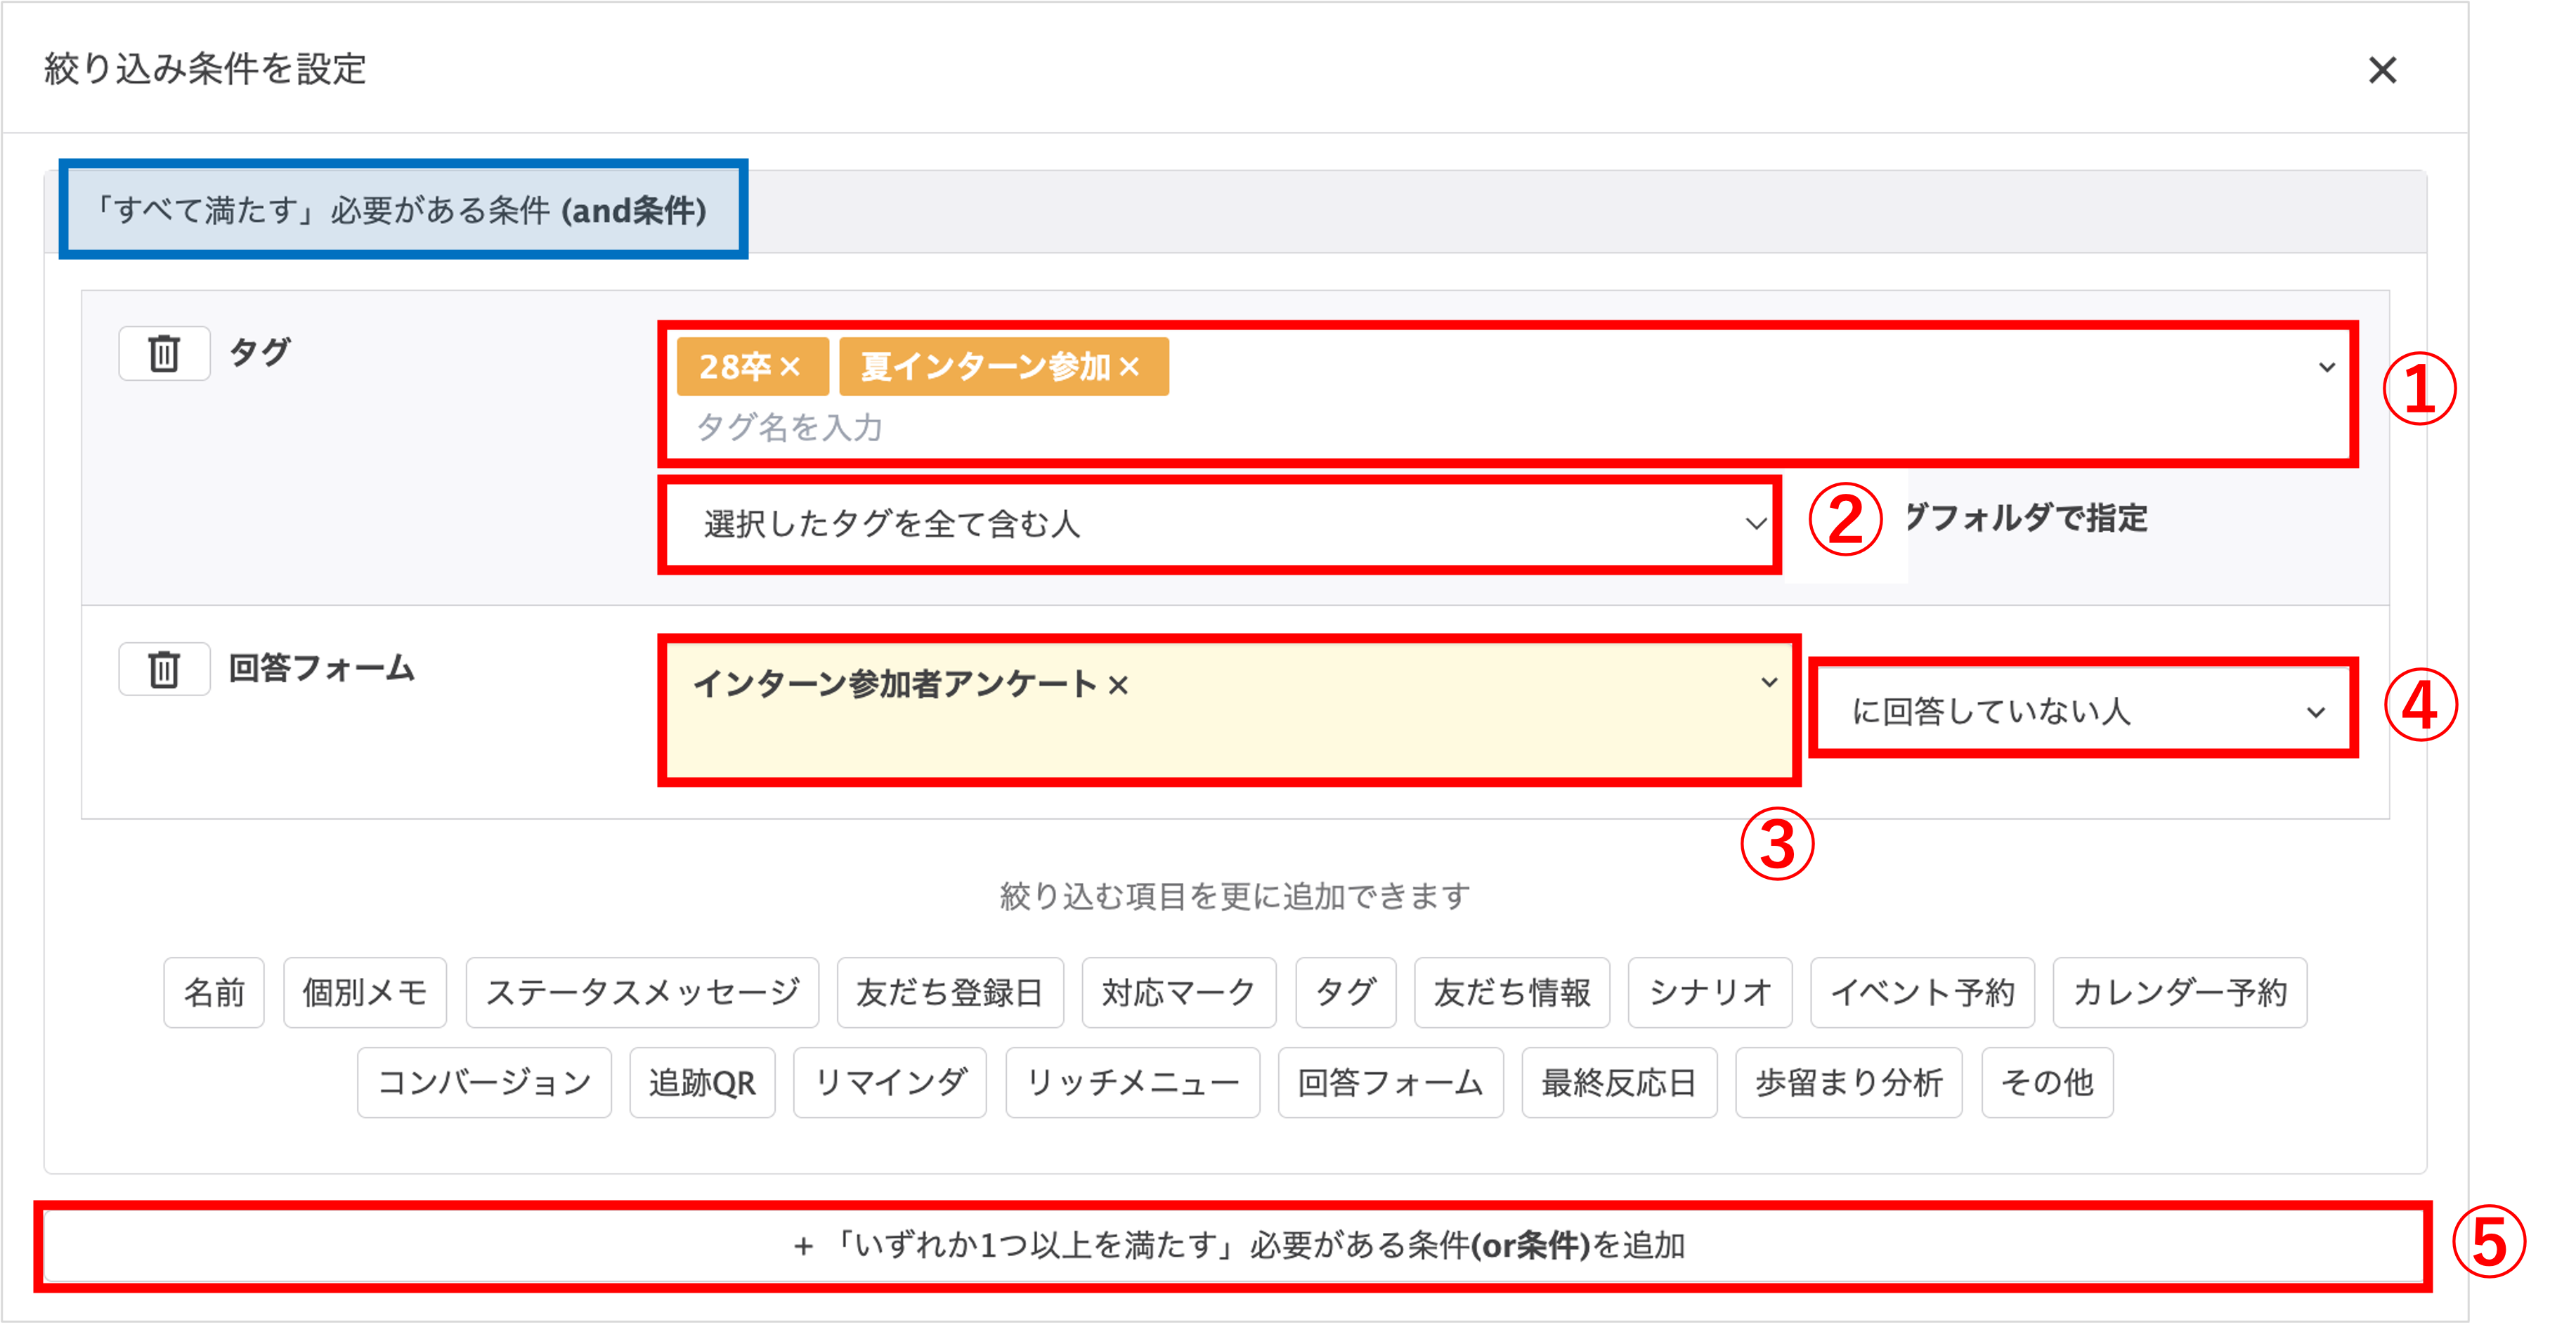
Task: Close the 絞り込み条件を設定 dialog
Action: click(2384, 70)
